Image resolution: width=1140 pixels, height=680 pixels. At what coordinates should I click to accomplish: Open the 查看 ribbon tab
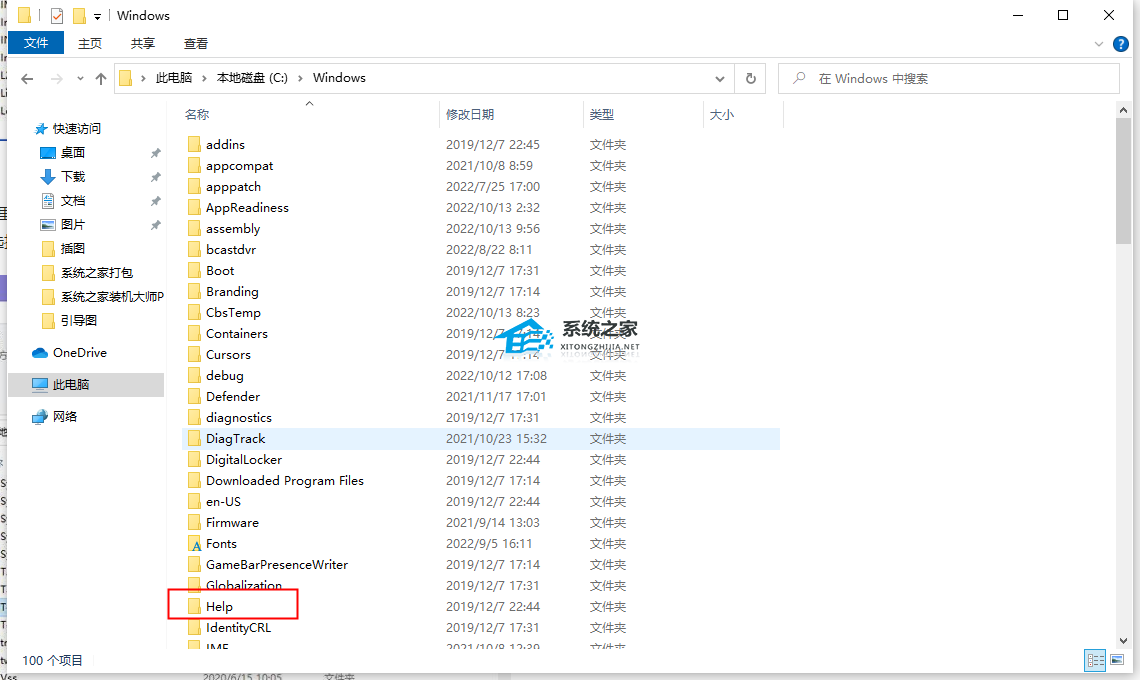[x=196, y=44]
